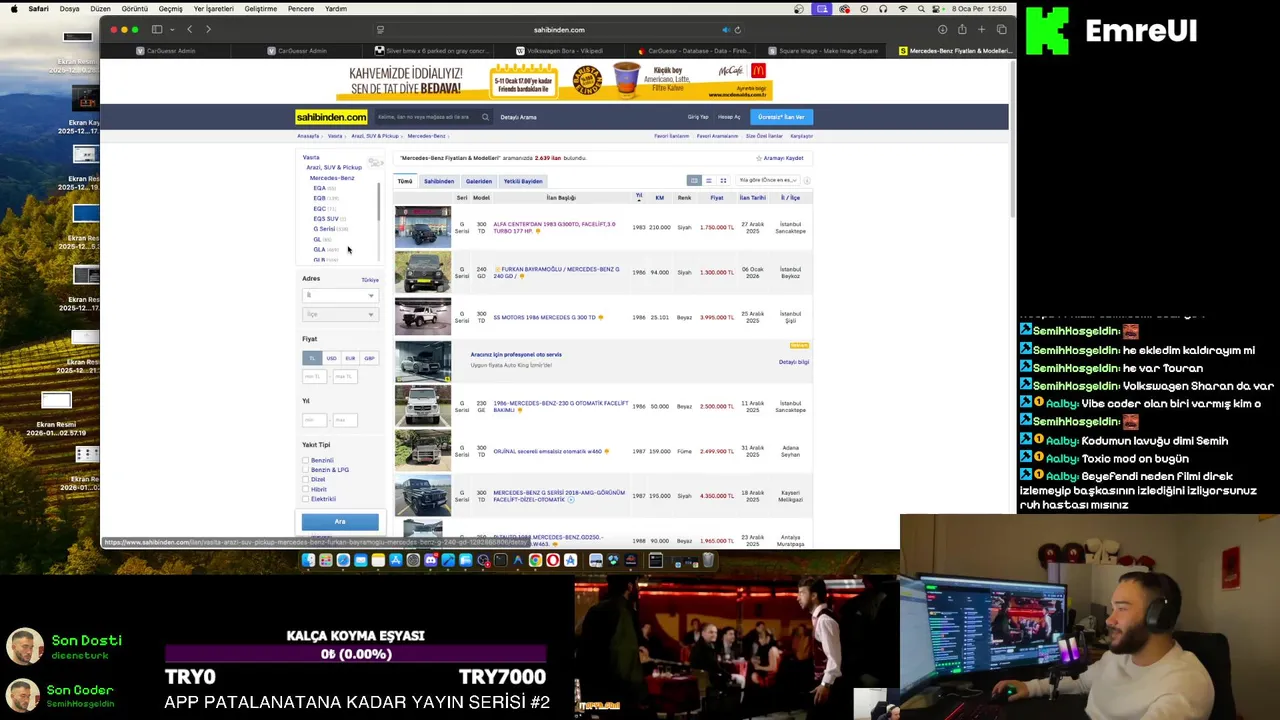1280x720 pixels.
Task: Go back with Safari back arrow
Action: [190, 29]
